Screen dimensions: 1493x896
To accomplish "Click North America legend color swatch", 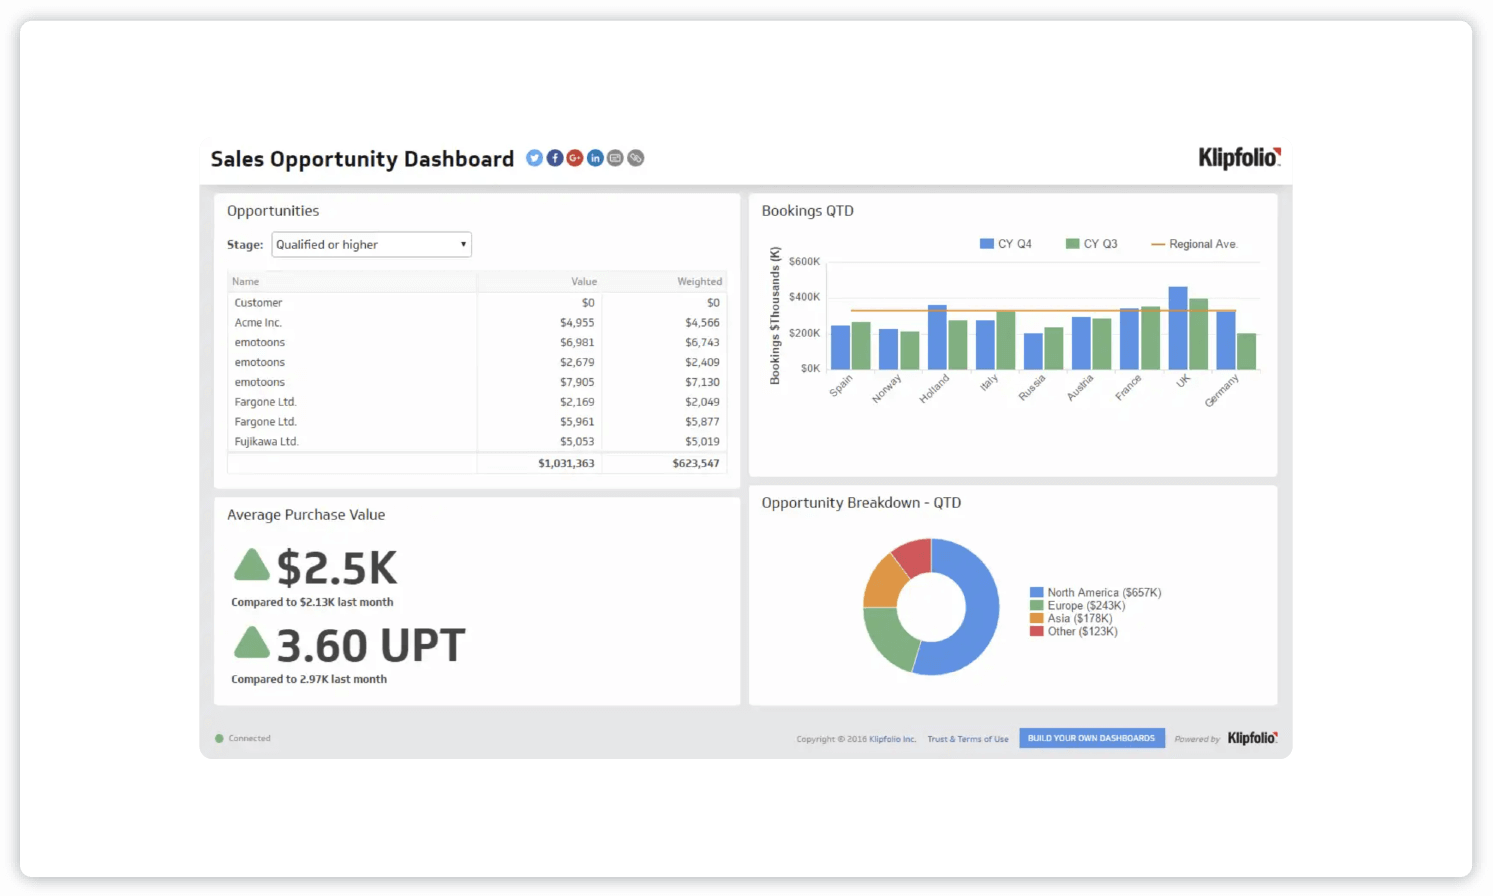I will (x=1037, y=593).
